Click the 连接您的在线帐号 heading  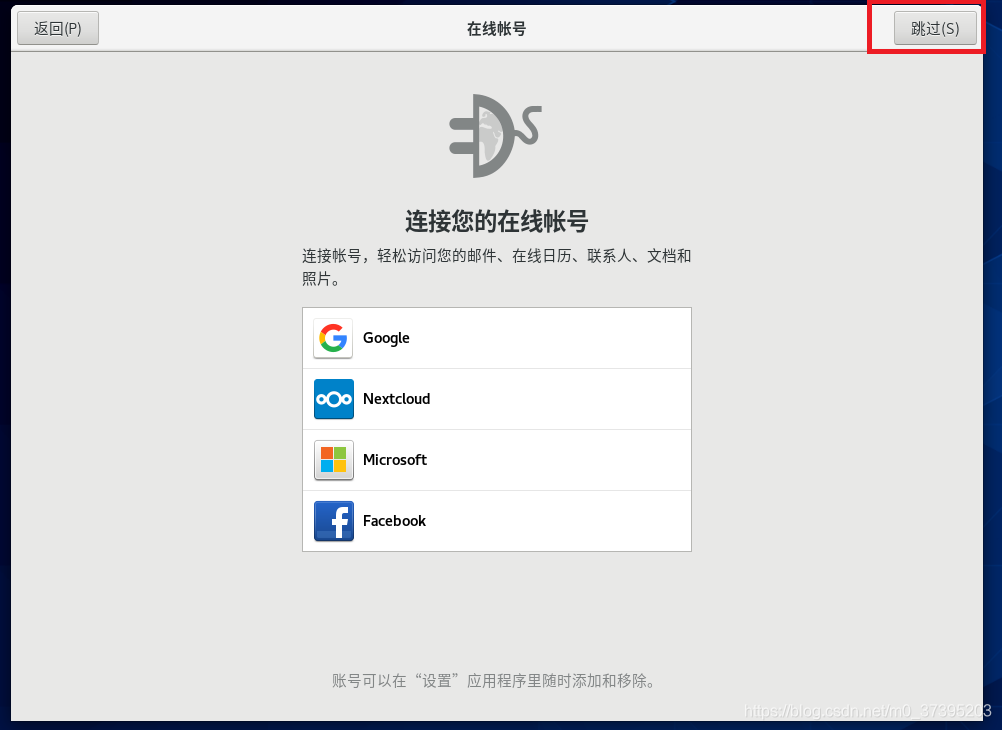[497, 221]
